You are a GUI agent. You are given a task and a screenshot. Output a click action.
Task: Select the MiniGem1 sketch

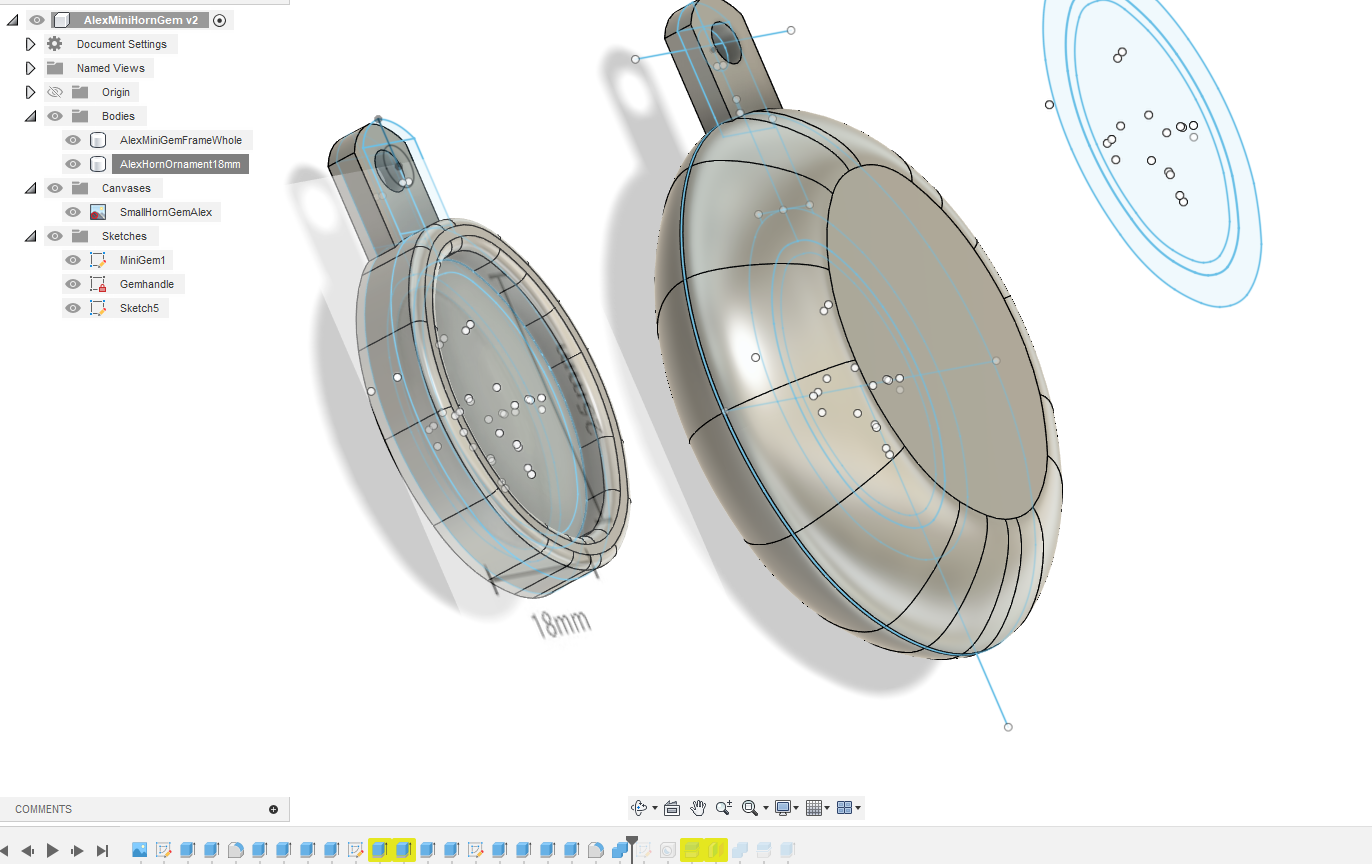(x=144, y=260)
